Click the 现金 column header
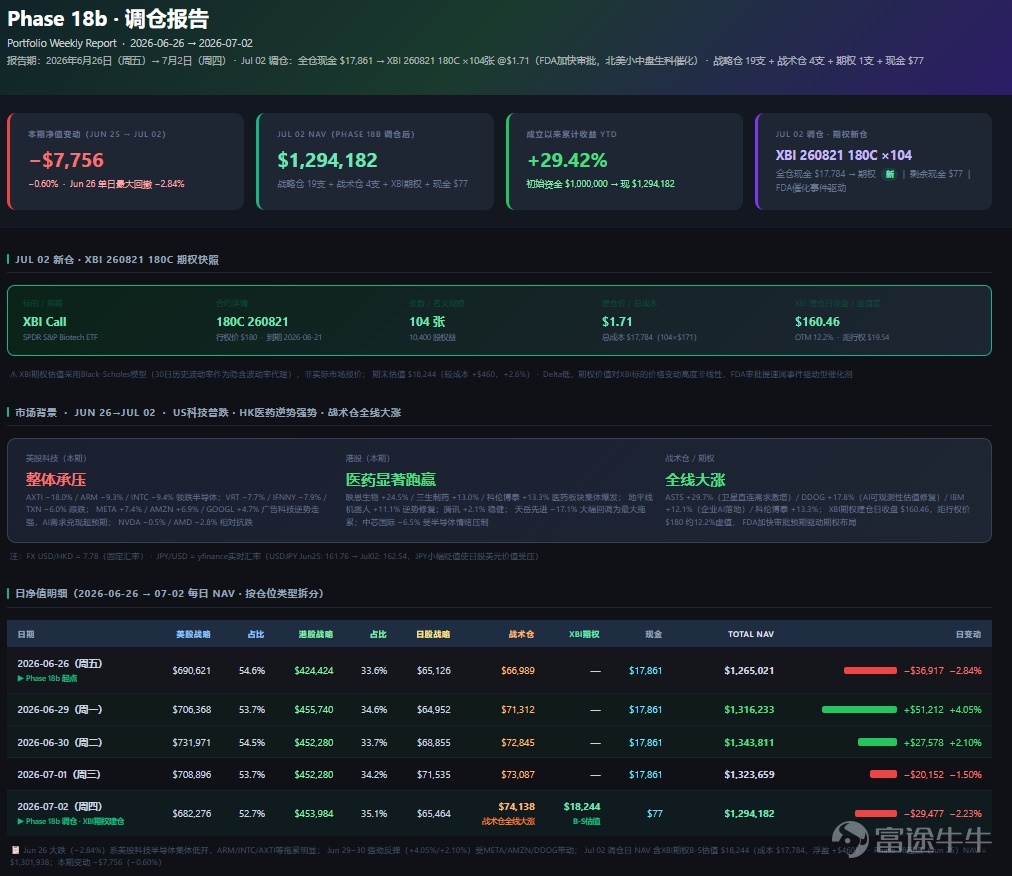The image size is (1012, 876). coord(654,635)
